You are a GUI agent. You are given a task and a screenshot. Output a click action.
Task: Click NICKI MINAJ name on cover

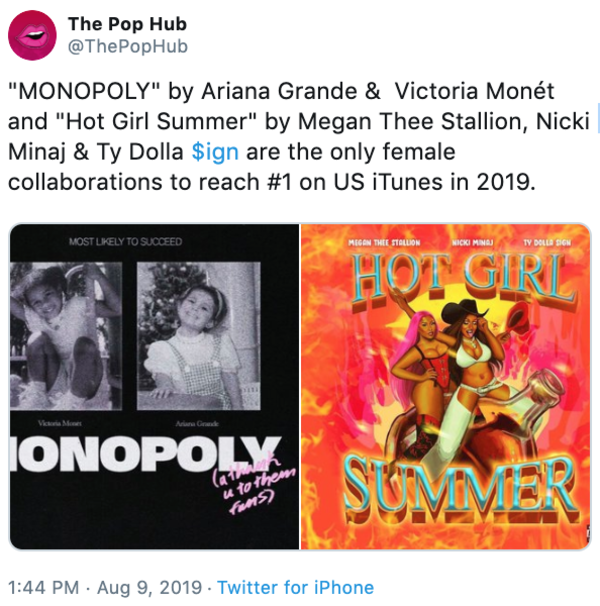pos(472,243)
